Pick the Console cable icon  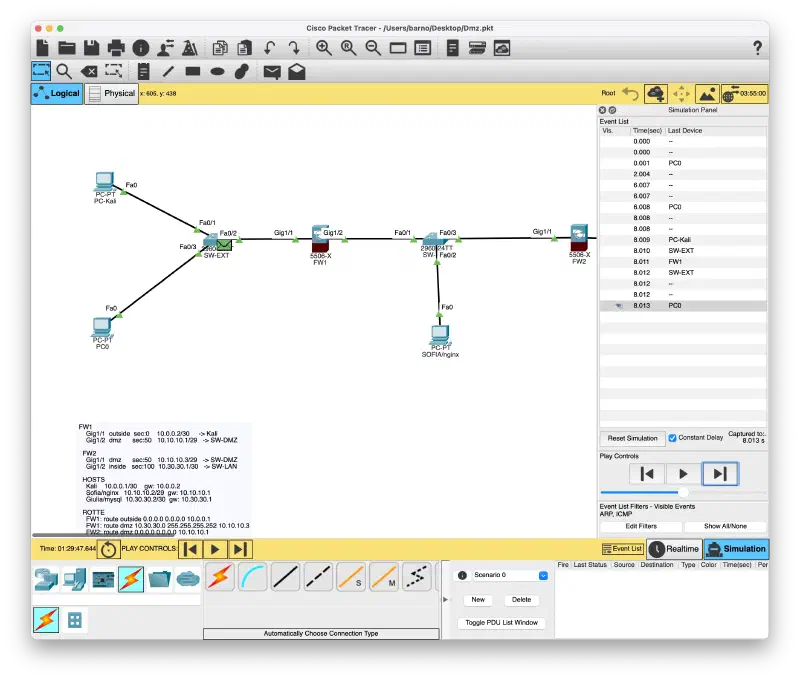pyautogui.click(x=252, y=577)
